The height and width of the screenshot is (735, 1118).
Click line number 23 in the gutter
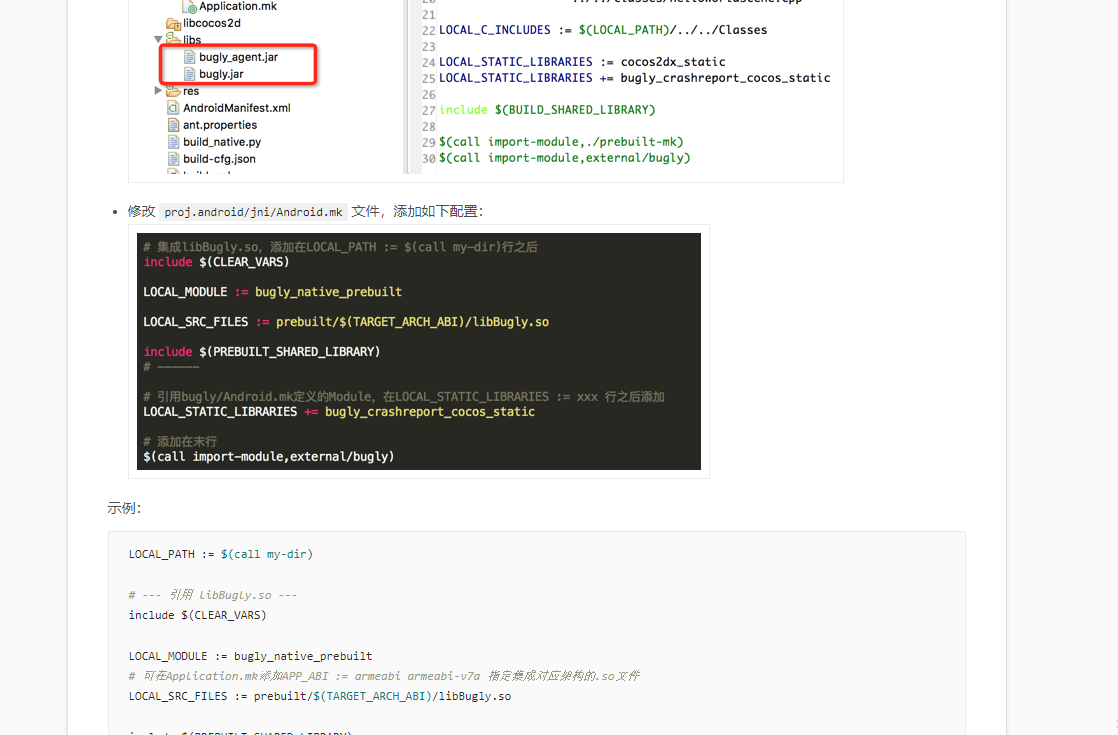[x=429, y=47]
